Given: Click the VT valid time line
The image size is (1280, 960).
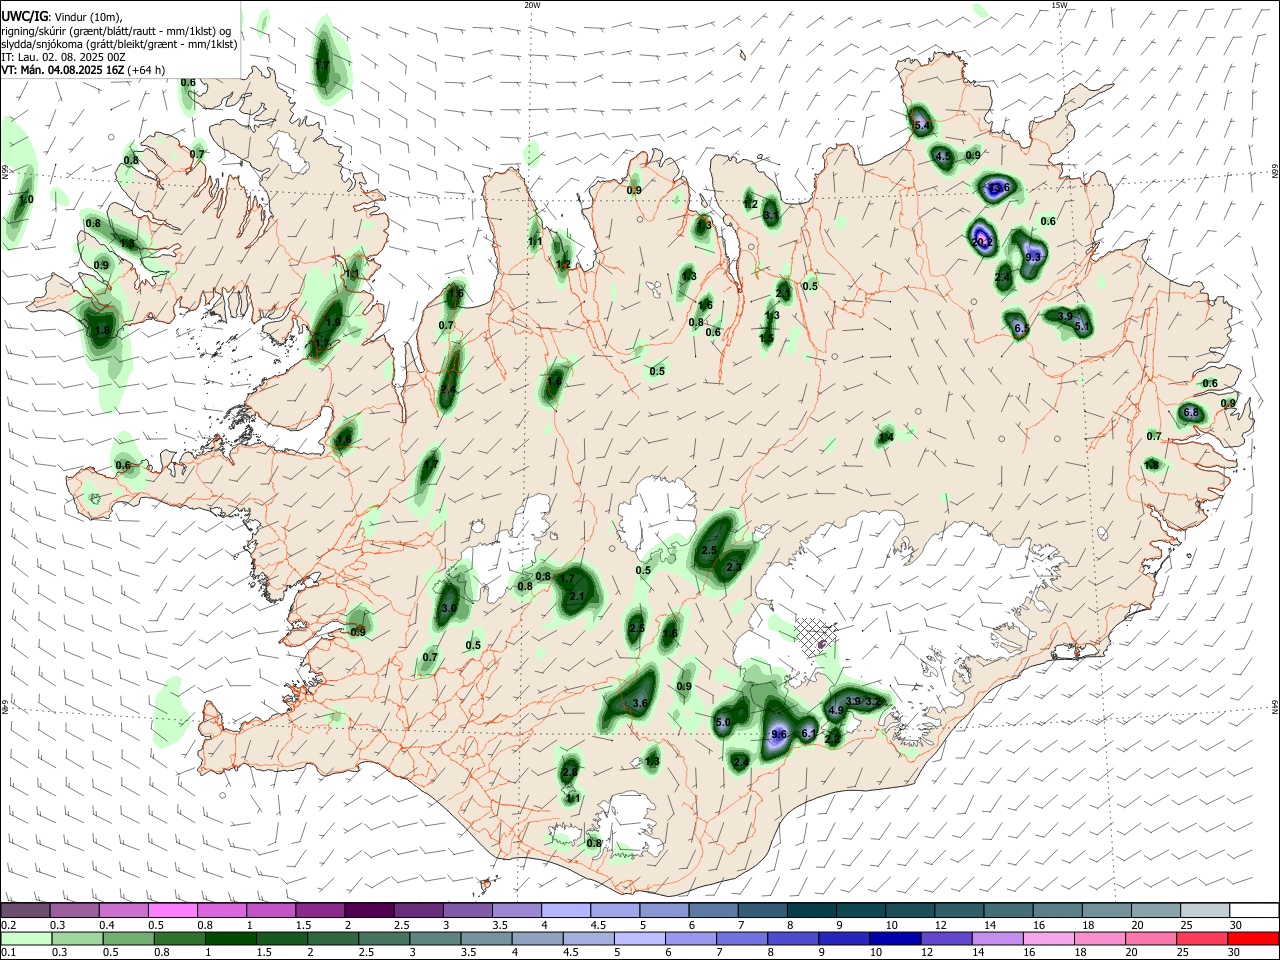Looking at the screenshot, I should (x=83, y=70).
